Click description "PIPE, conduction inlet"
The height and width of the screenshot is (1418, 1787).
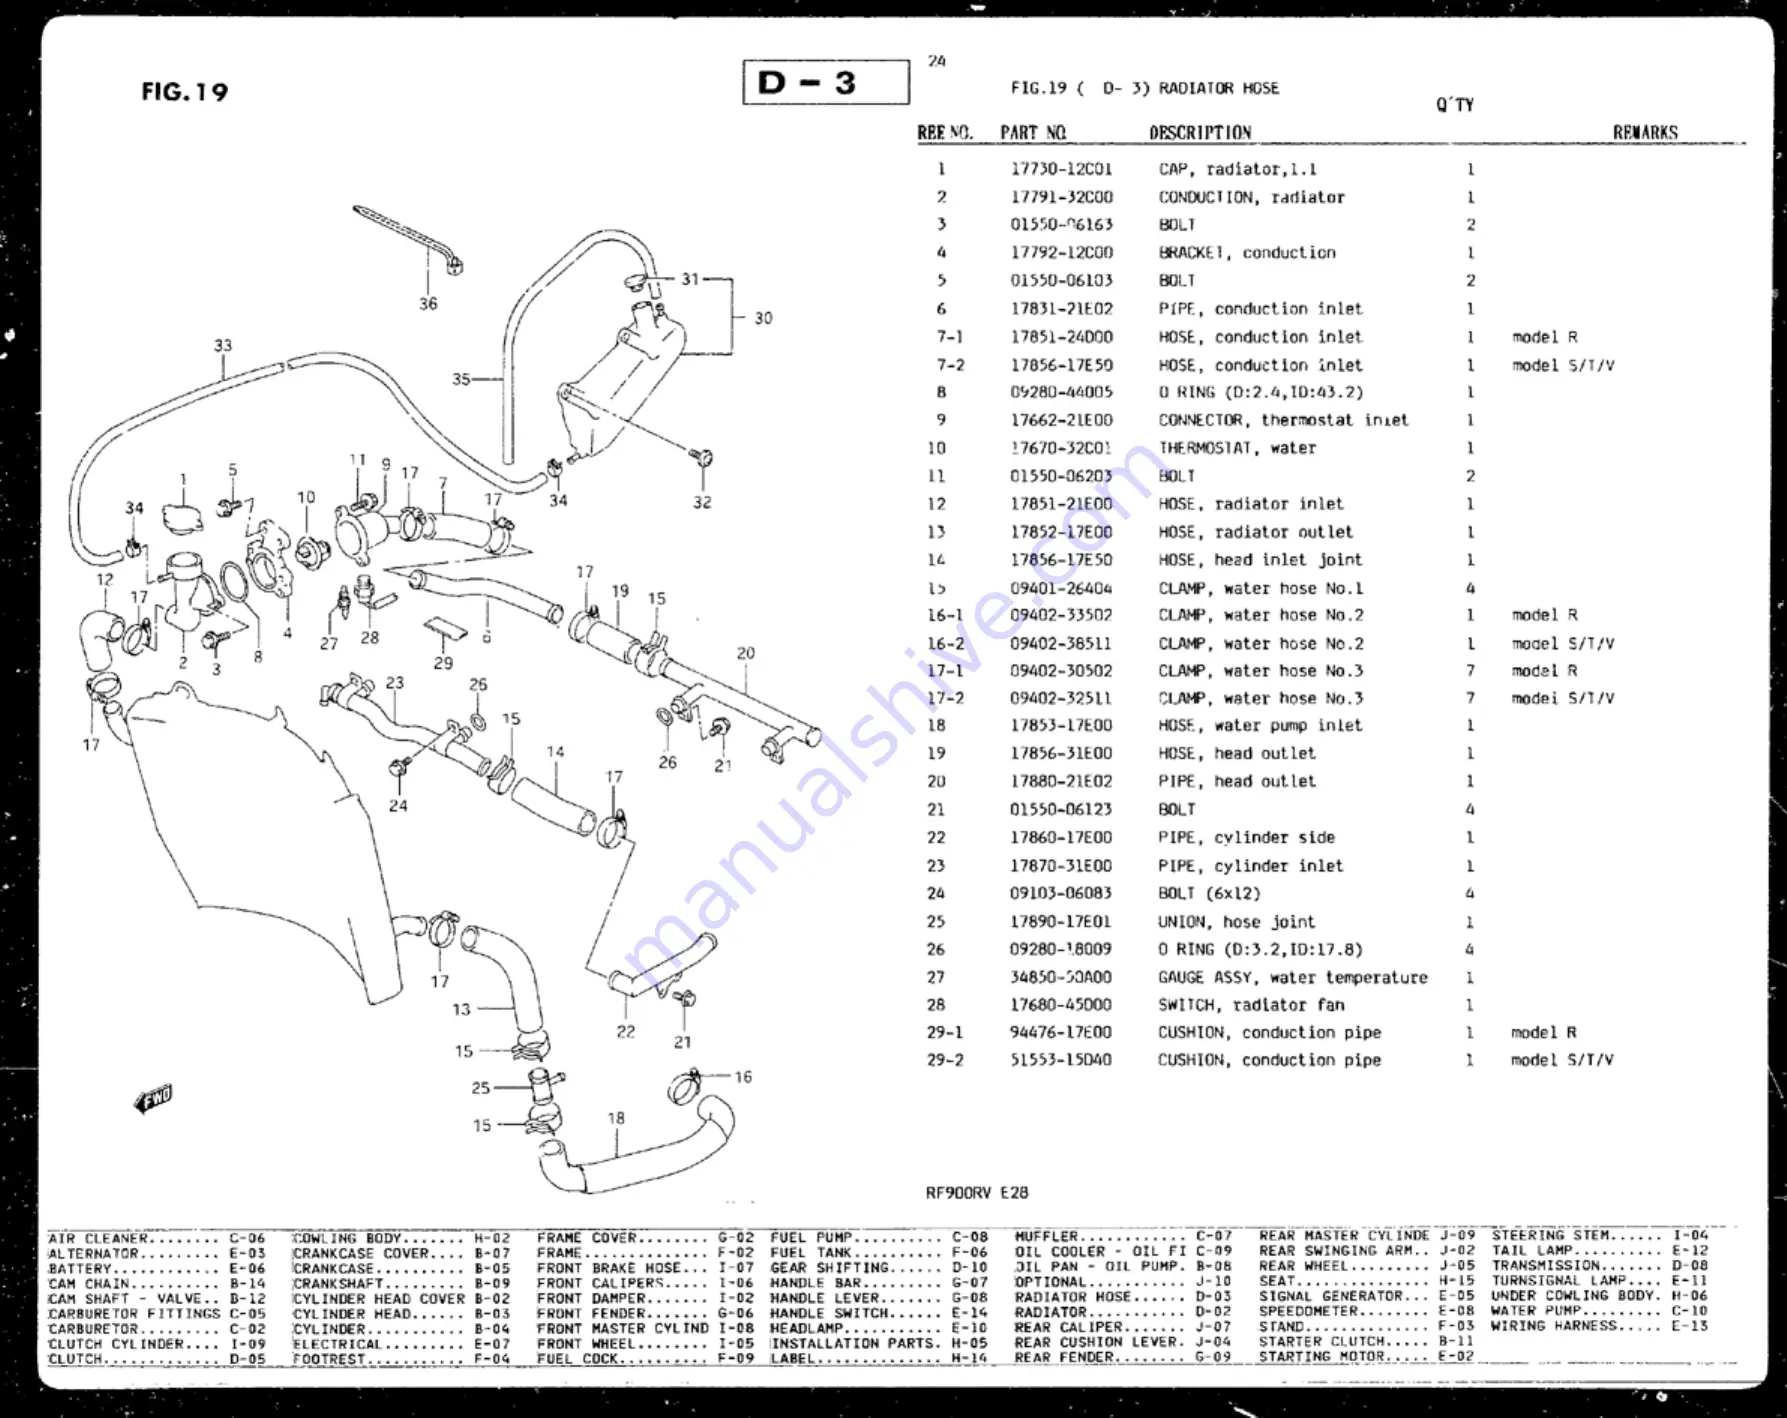[x=1260, y=309]
